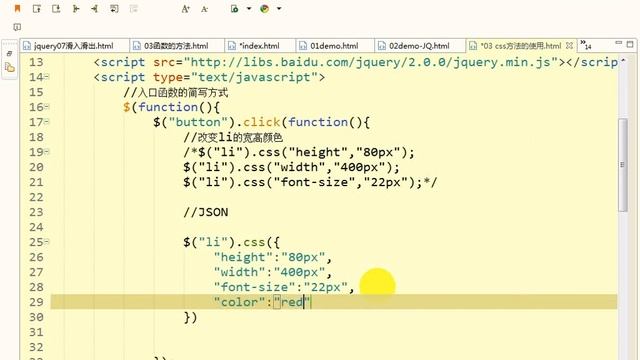Click "text/javascript" attribute value on line 14

coord(254,77)
